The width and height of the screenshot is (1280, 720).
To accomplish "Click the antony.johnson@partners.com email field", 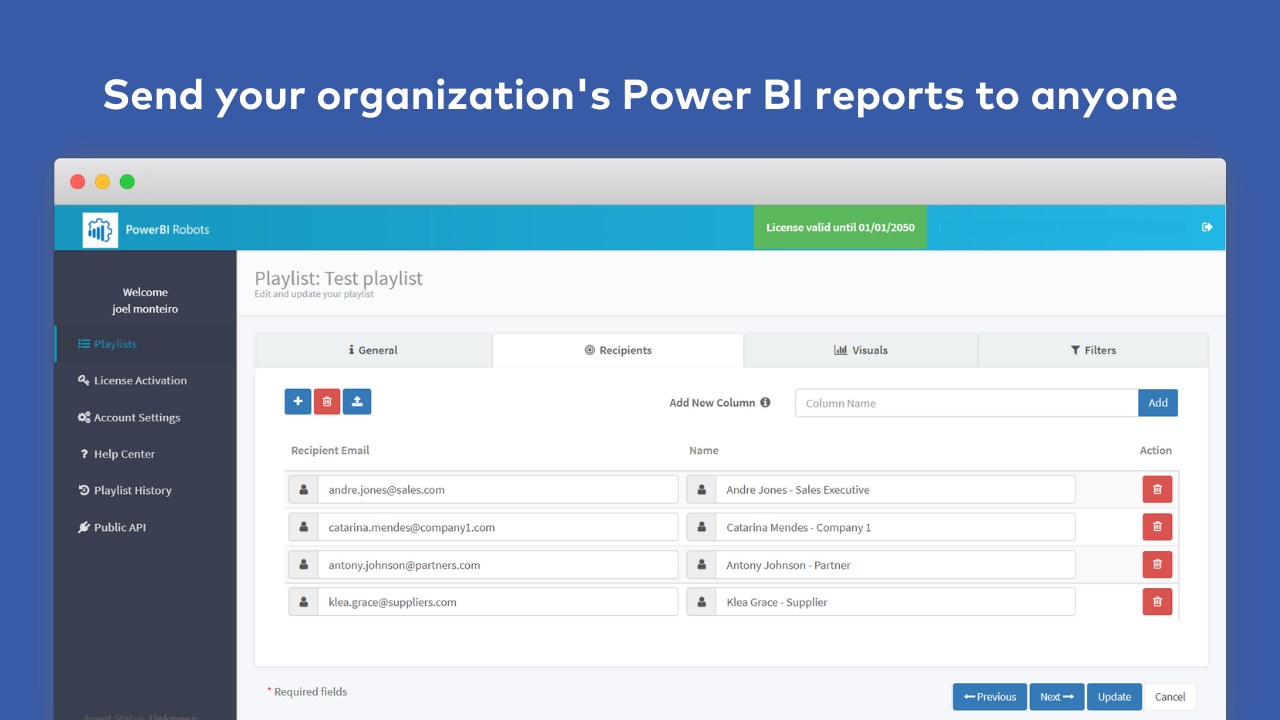I will (498, 565).
